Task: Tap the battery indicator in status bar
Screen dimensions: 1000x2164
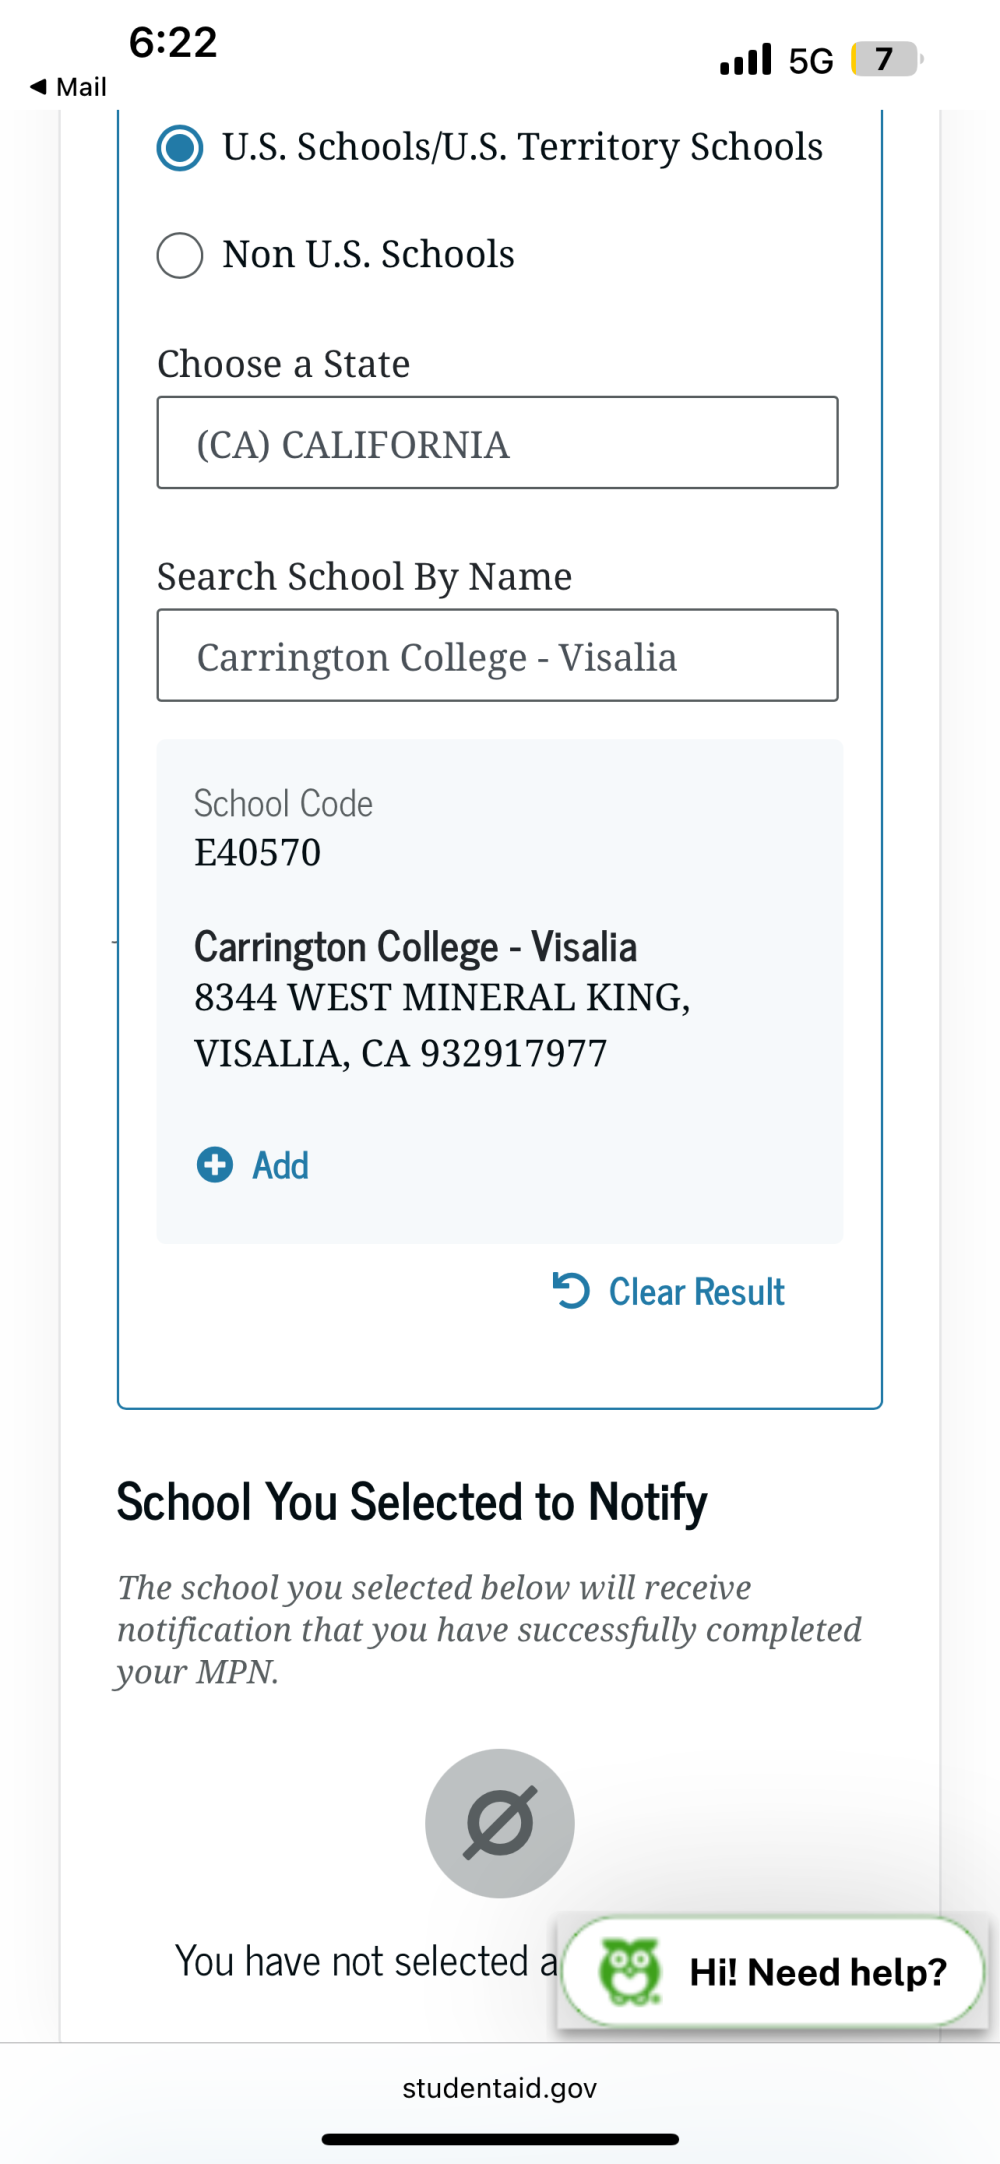Action: coord(887,59)
